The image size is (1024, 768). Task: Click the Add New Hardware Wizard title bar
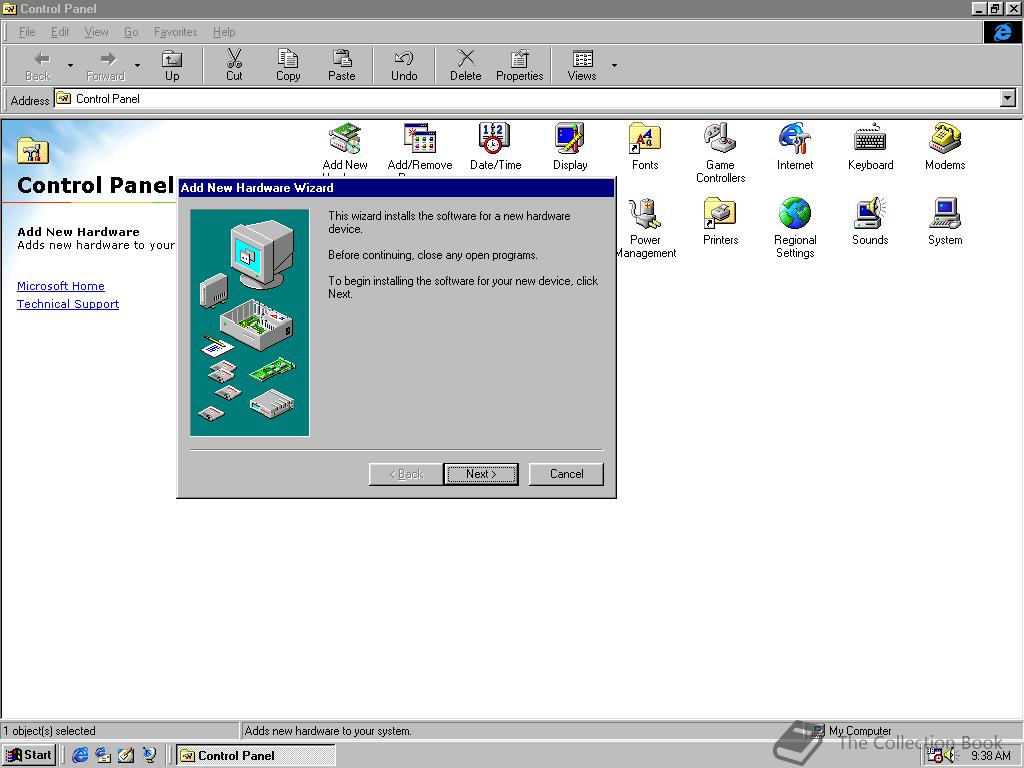396,187
